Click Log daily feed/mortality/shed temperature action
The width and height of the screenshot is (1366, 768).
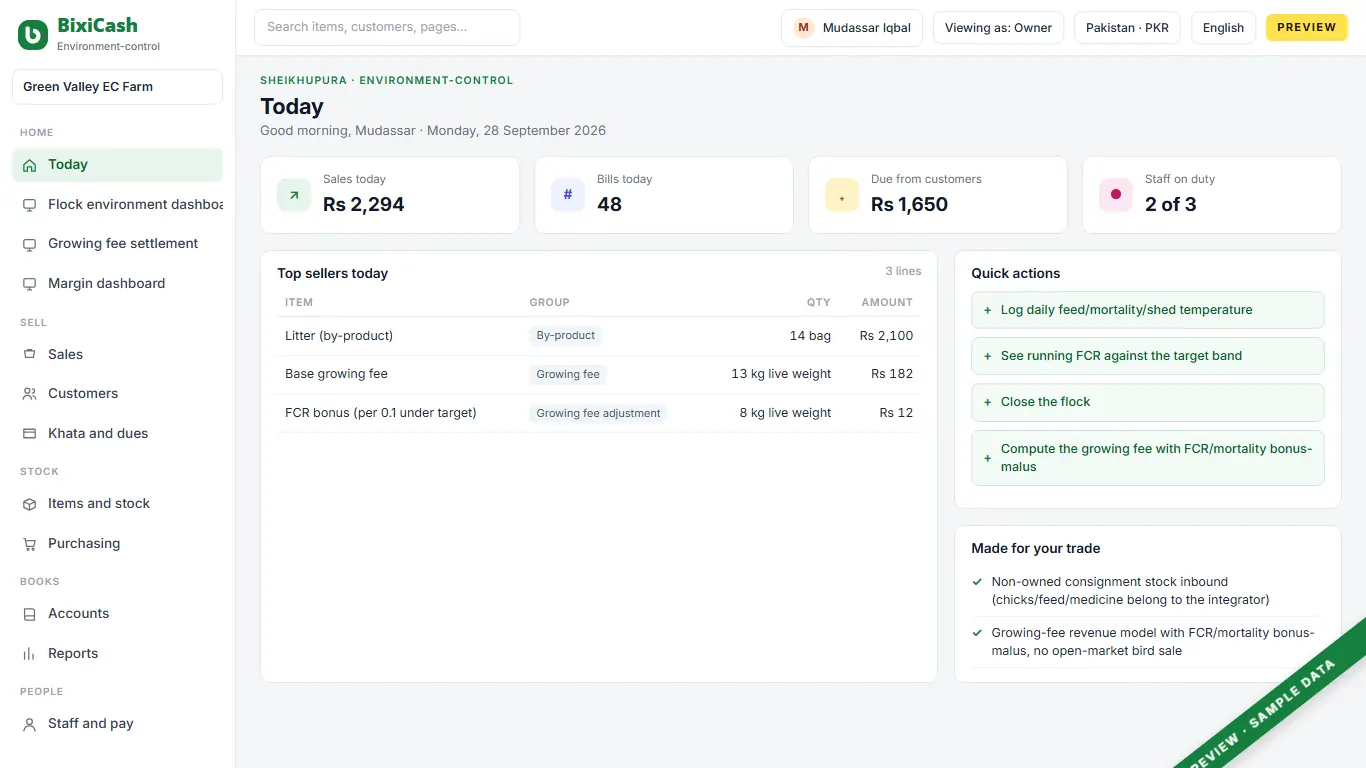[x=1148, y=310]
